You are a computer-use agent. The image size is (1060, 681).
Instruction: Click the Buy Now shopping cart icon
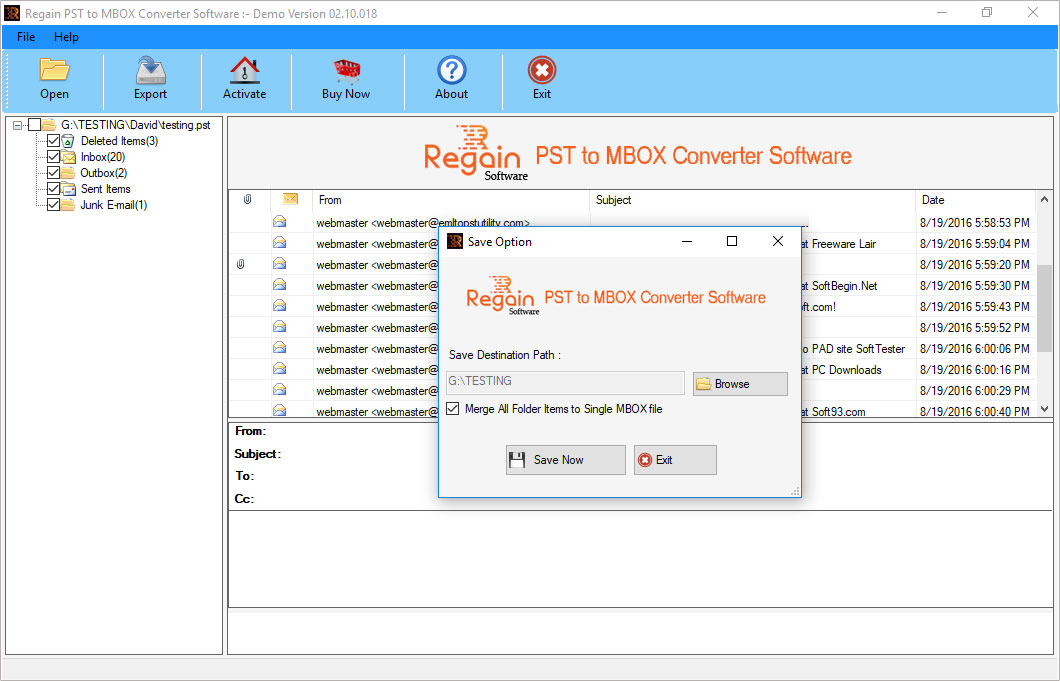tap(346, 70)
